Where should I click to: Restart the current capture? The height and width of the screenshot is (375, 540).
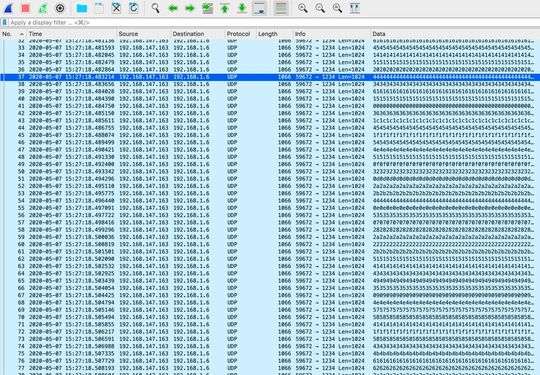click(43, 8)
